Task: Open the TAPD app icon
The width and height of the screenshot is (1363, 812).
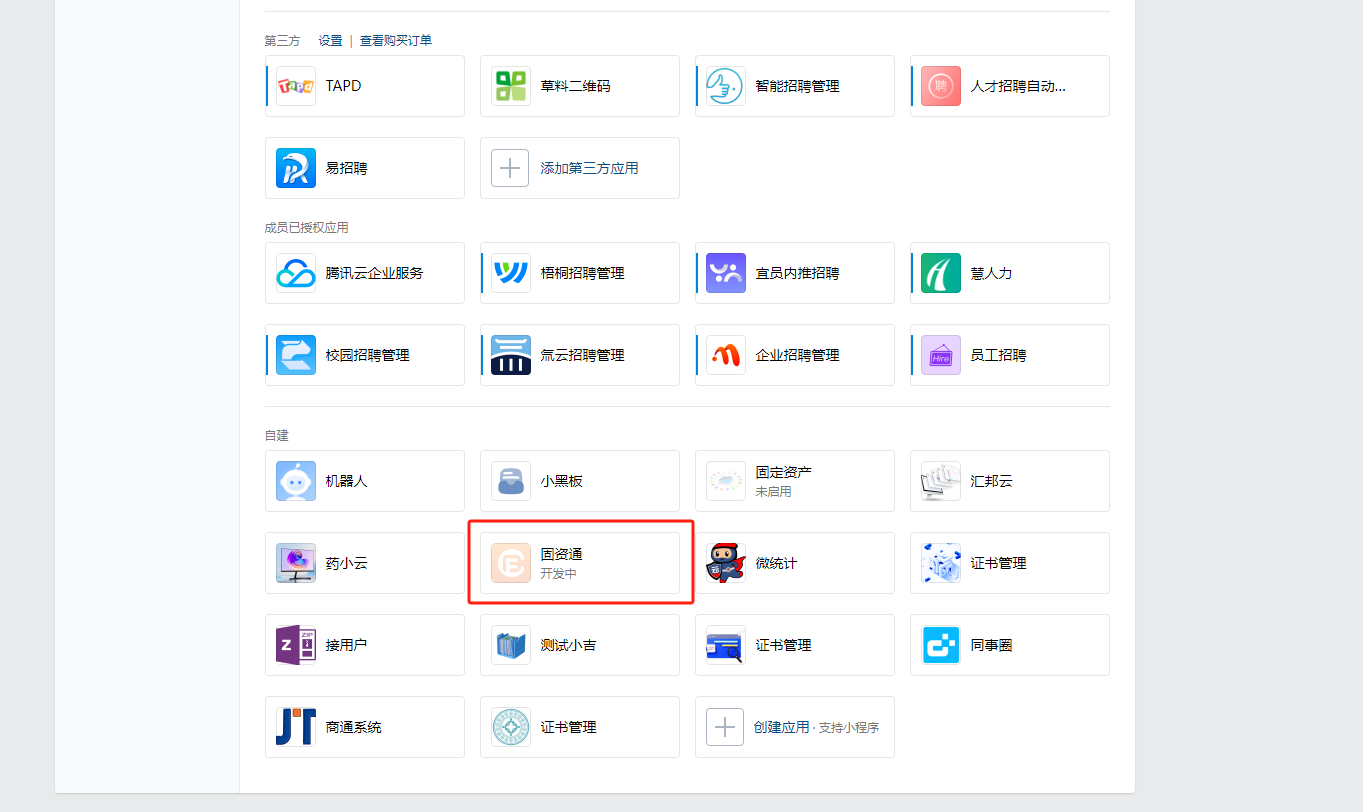Action: [296, 86]
